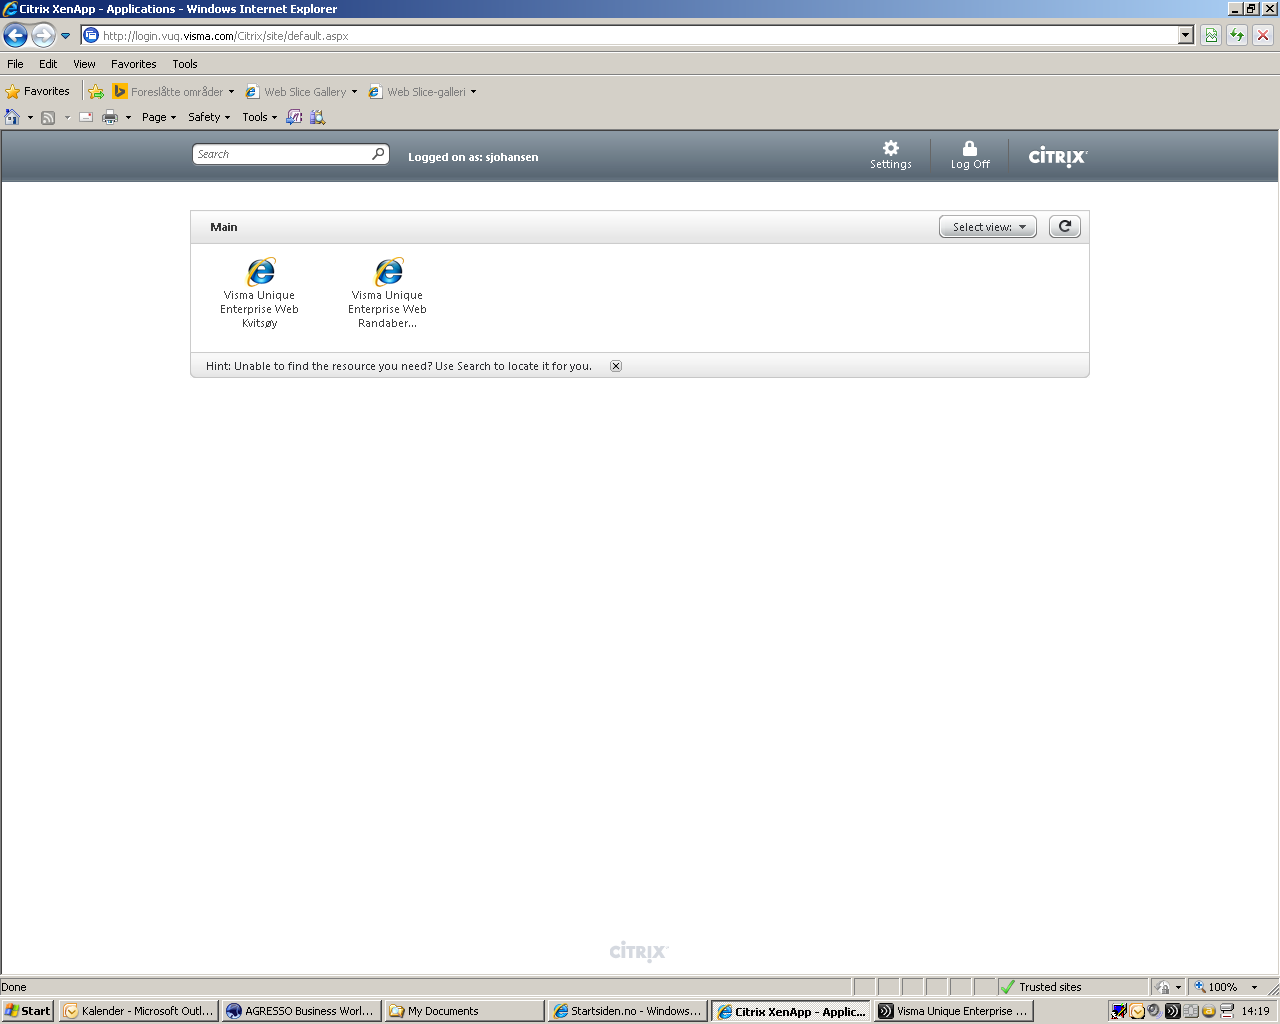Launch Visma Unique Enterprise Web Kvitsøy
Image resolution: width=1280 pixels, height=1024 pixels.
tap(260, 292)
